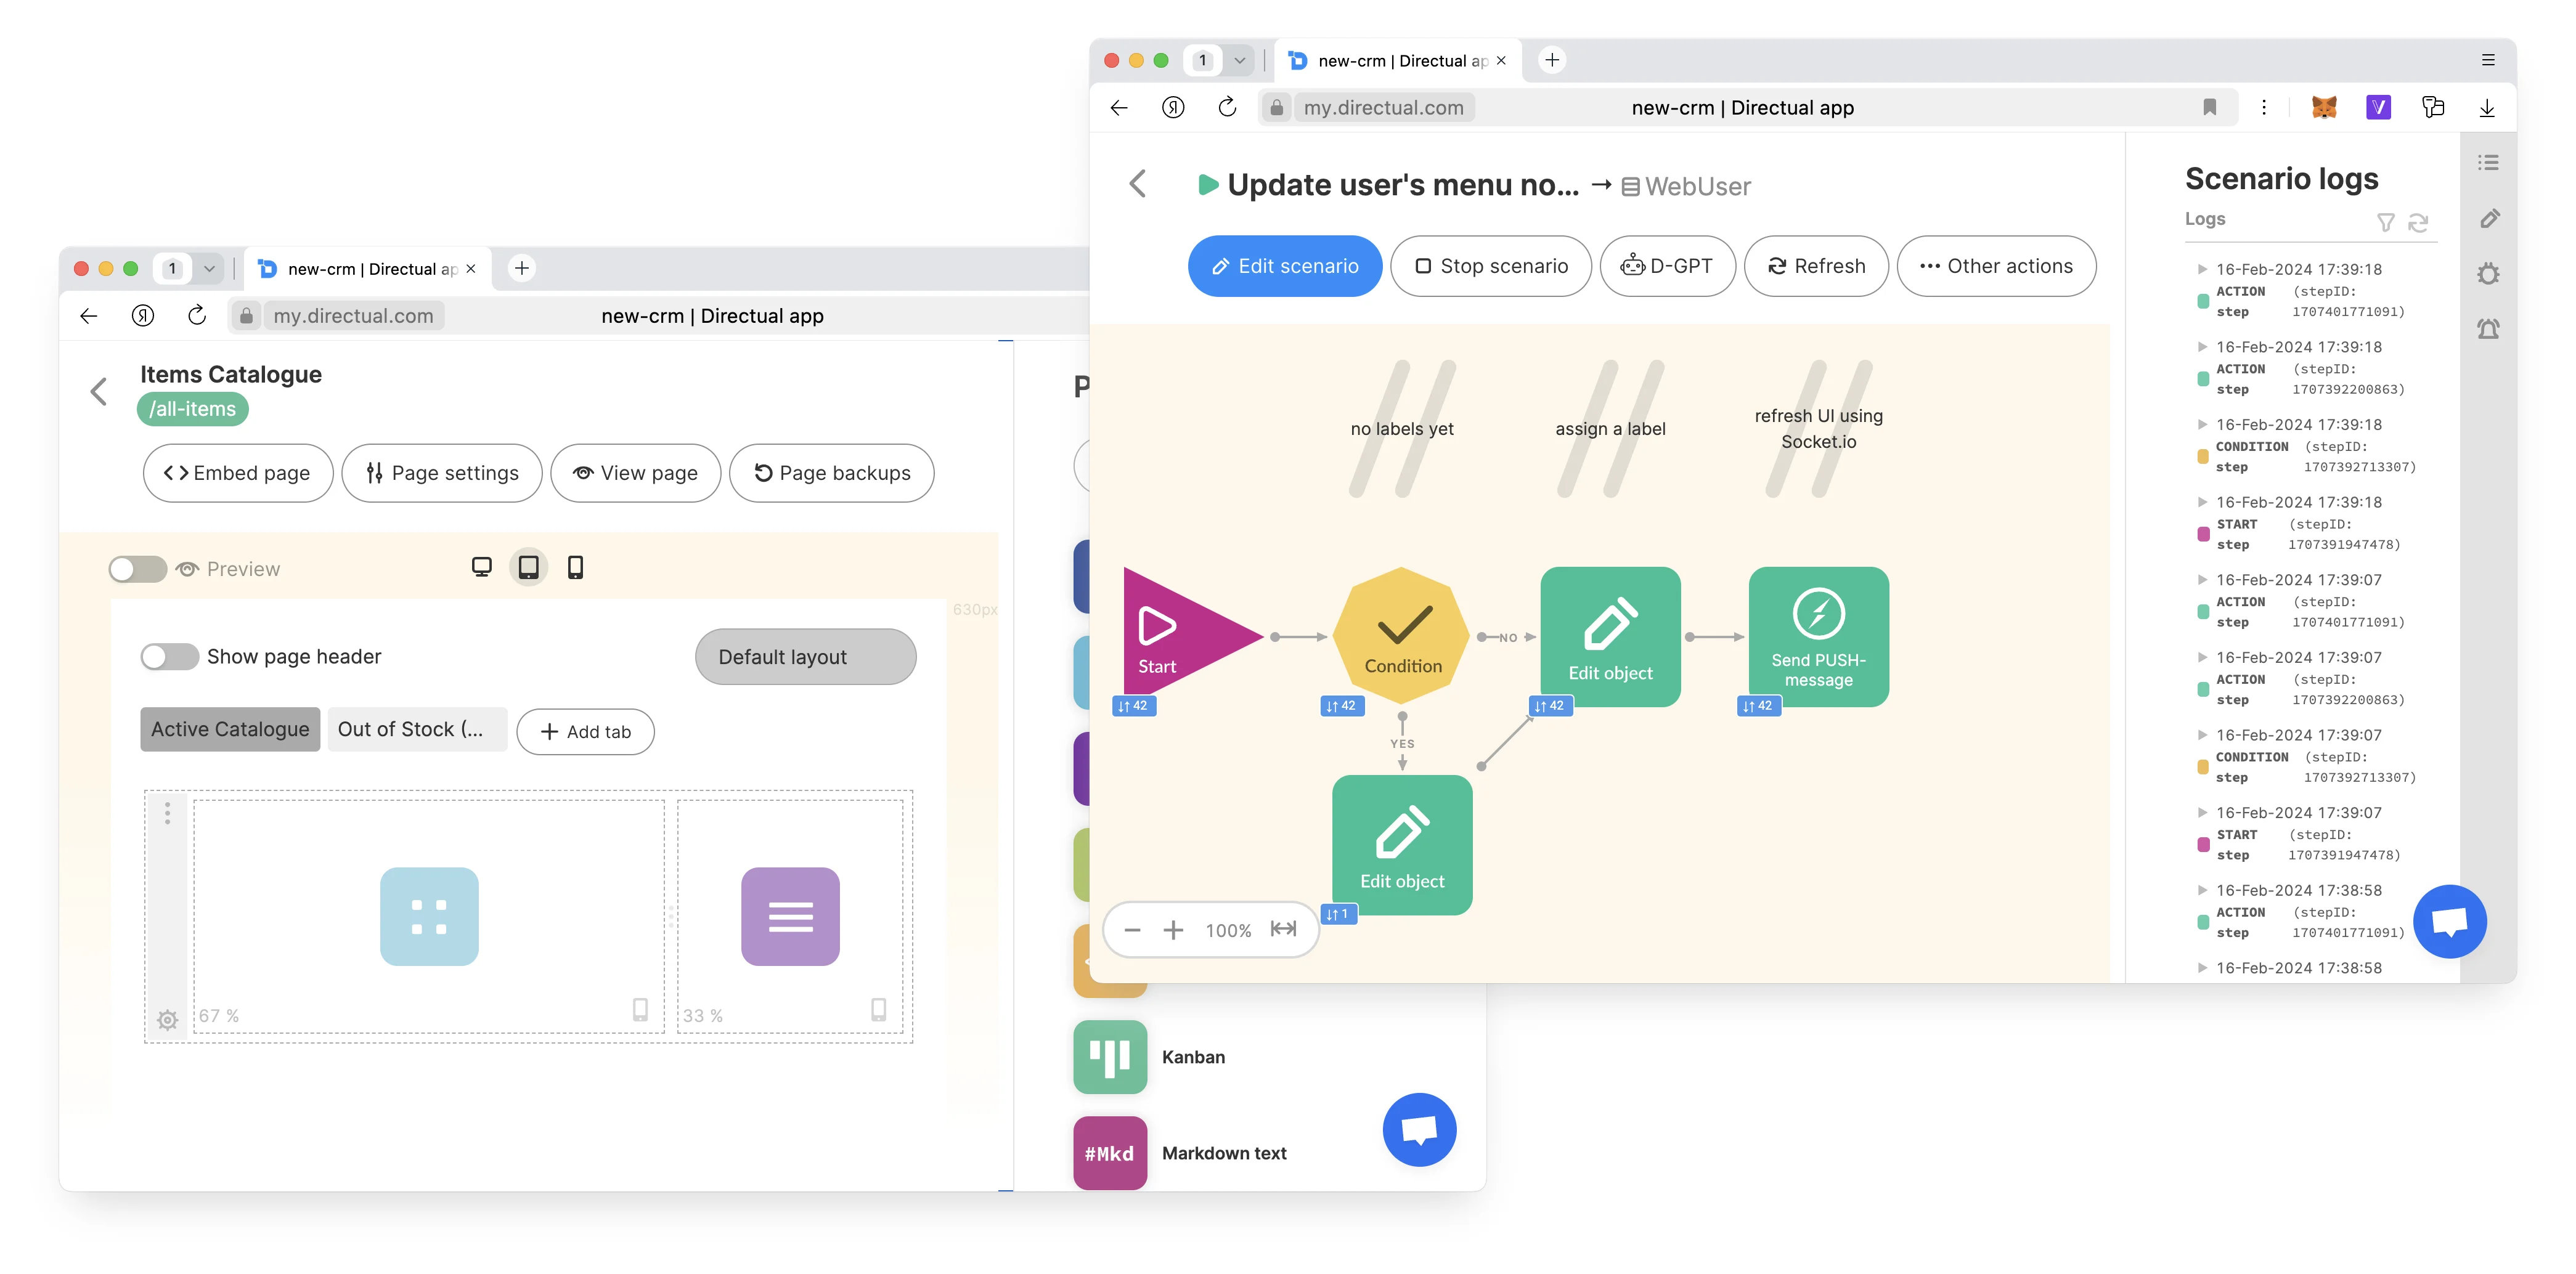Click the purple V browser extension

click(x=2378, y=107)
